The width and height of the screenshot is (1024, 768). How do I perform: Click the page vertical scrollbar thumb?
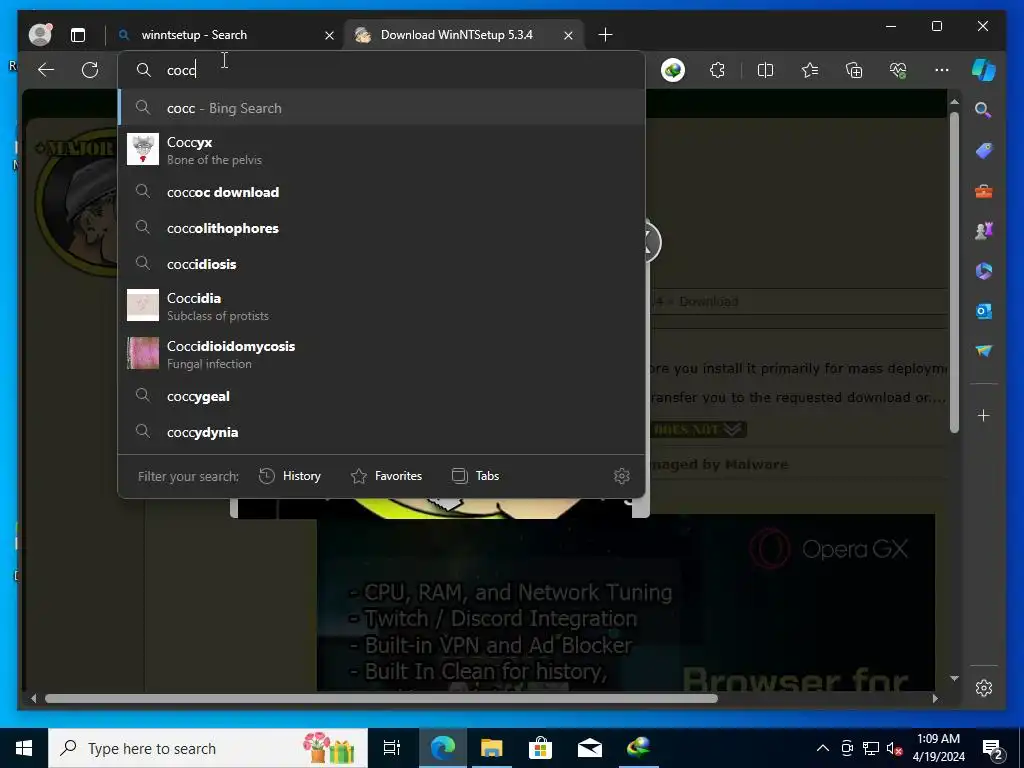954,272
